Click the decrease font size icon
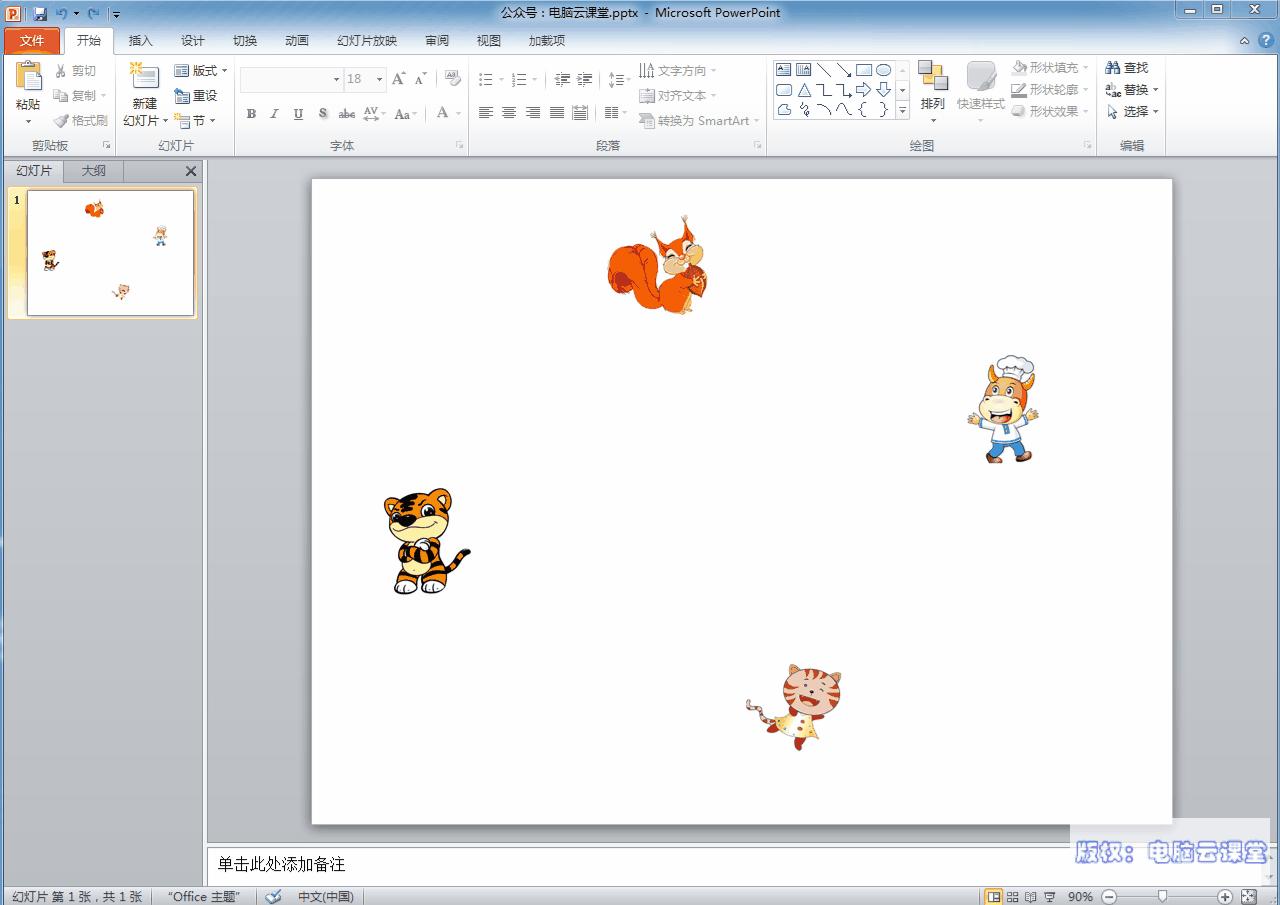This screenshot has width=1280, height=905. (421, 79)
